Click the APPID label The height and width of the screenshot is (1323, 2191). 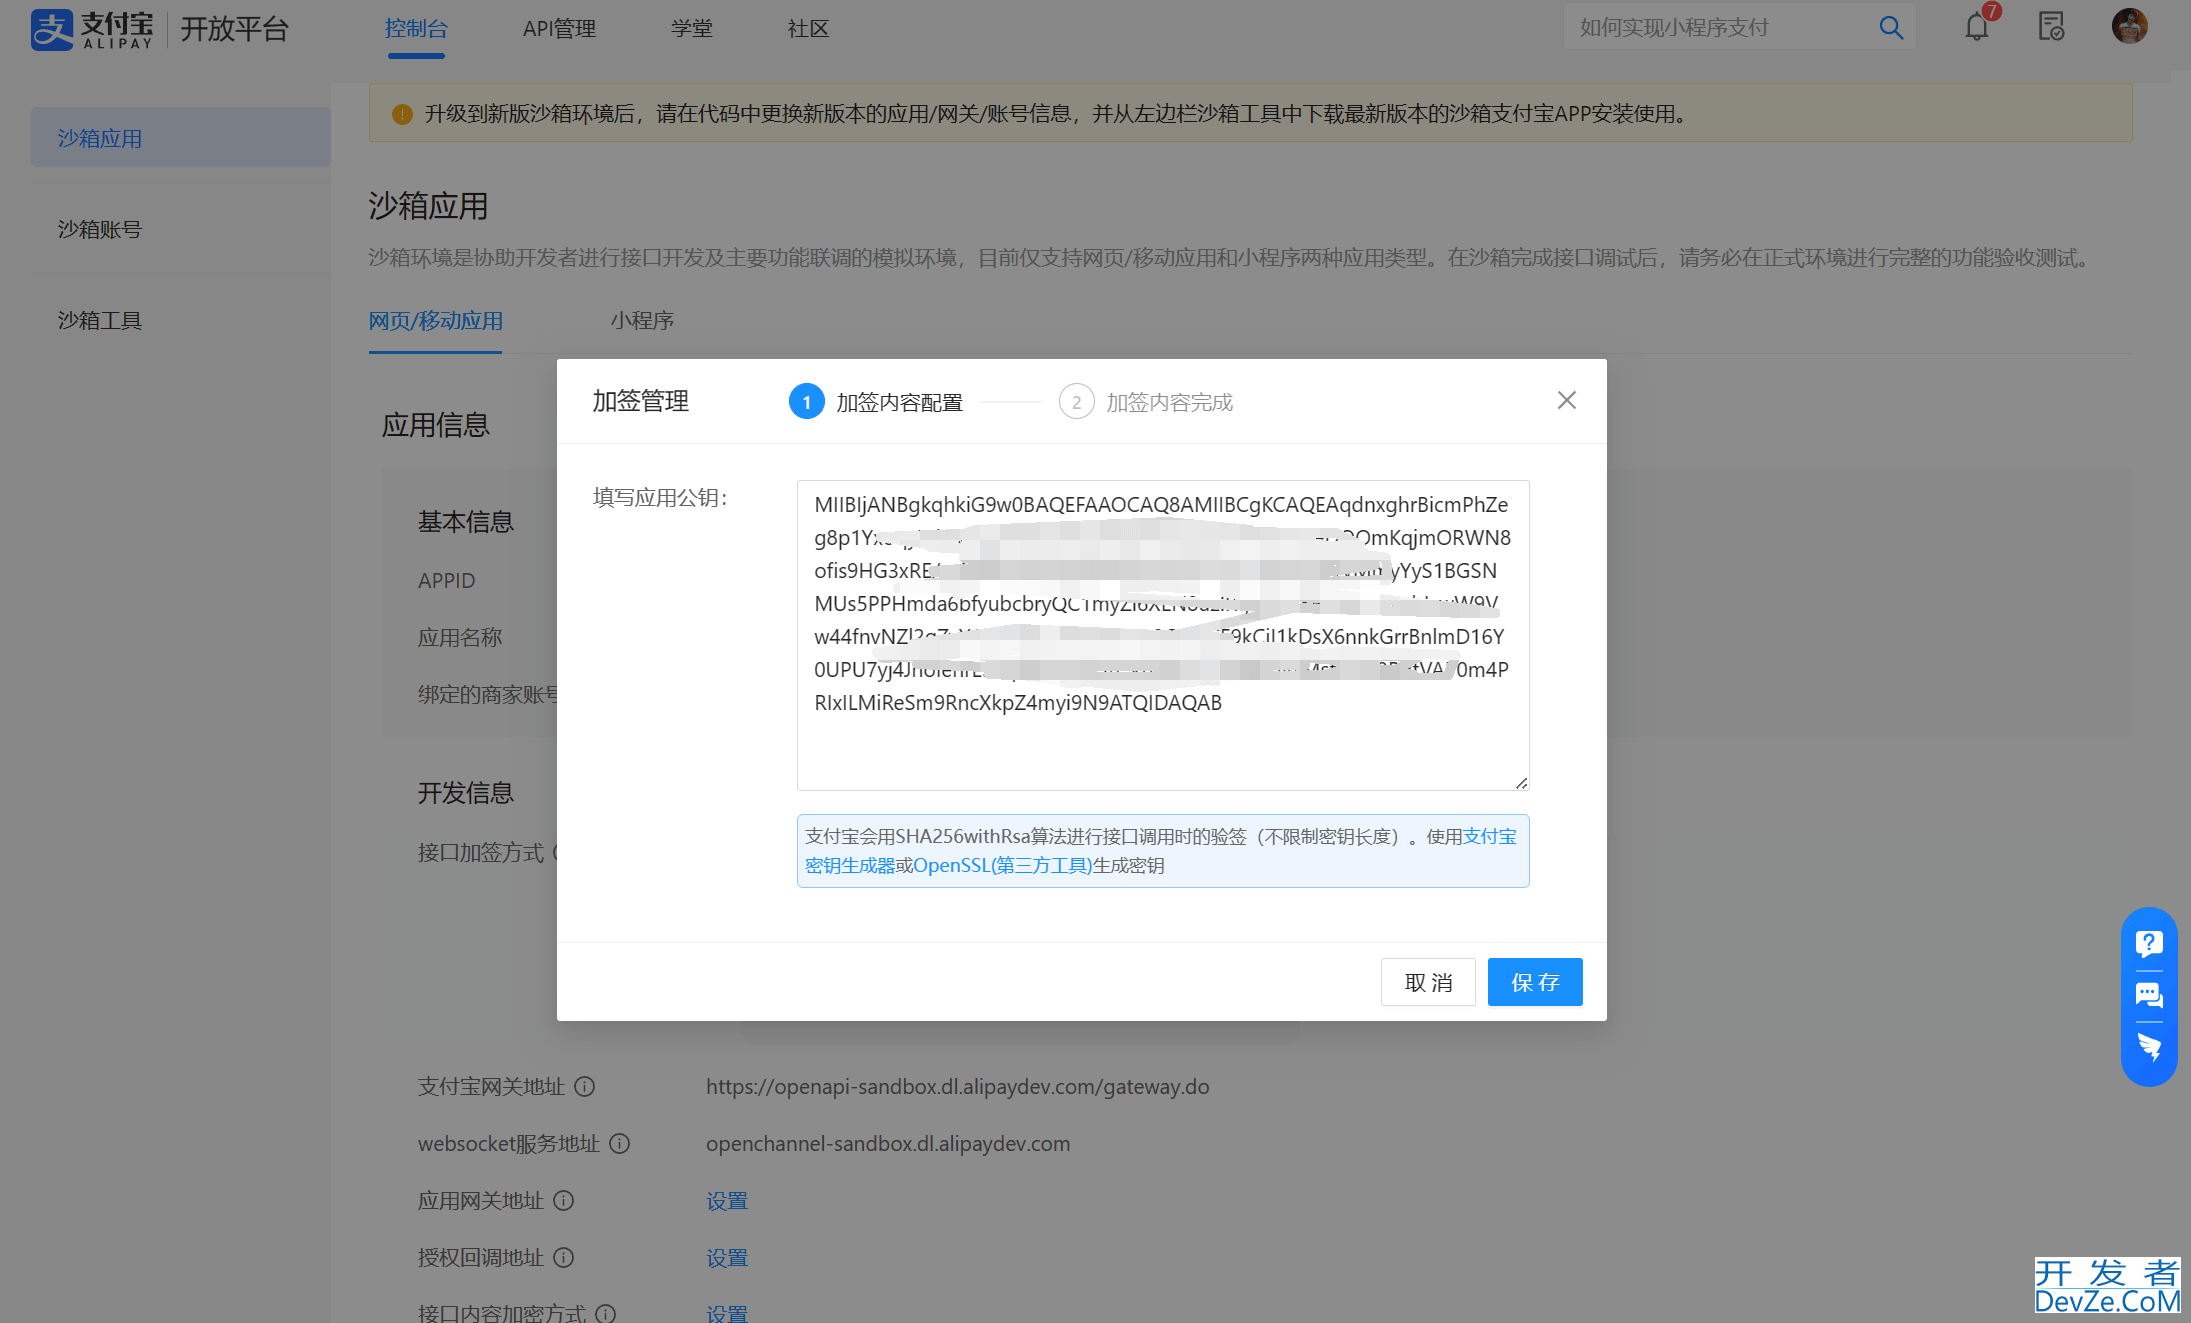tap(447, 581)
